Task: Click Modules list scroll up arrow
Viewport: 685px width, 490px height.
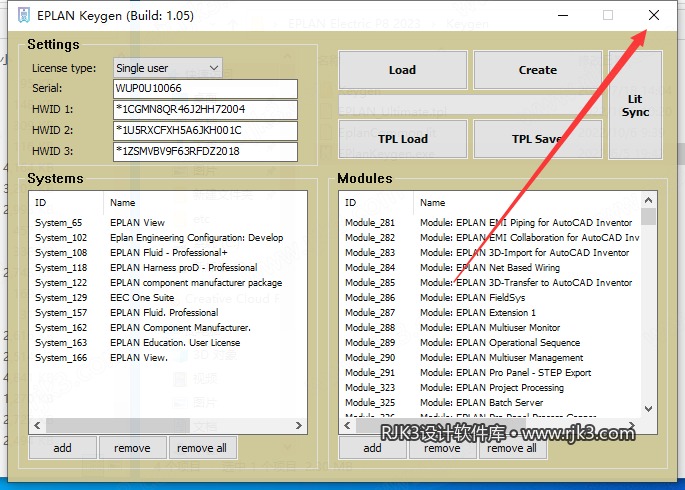Action: pyautogui.click(x=649, y=200)
